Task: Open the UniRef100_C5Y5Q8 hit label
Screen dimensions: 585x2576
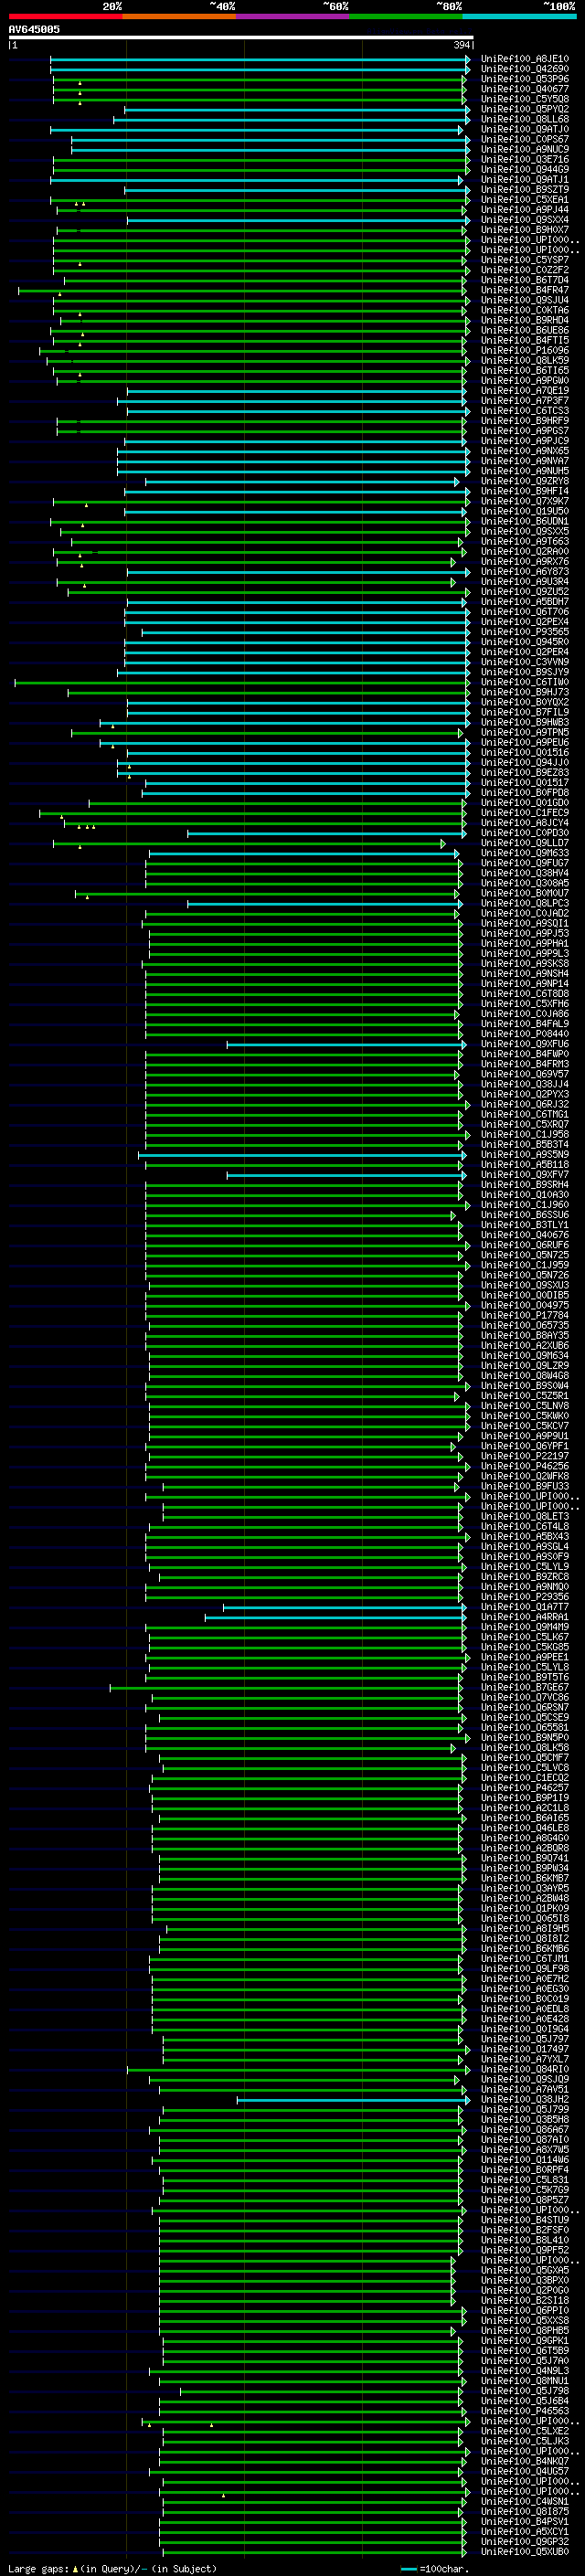Action: (x=525, y=99)
